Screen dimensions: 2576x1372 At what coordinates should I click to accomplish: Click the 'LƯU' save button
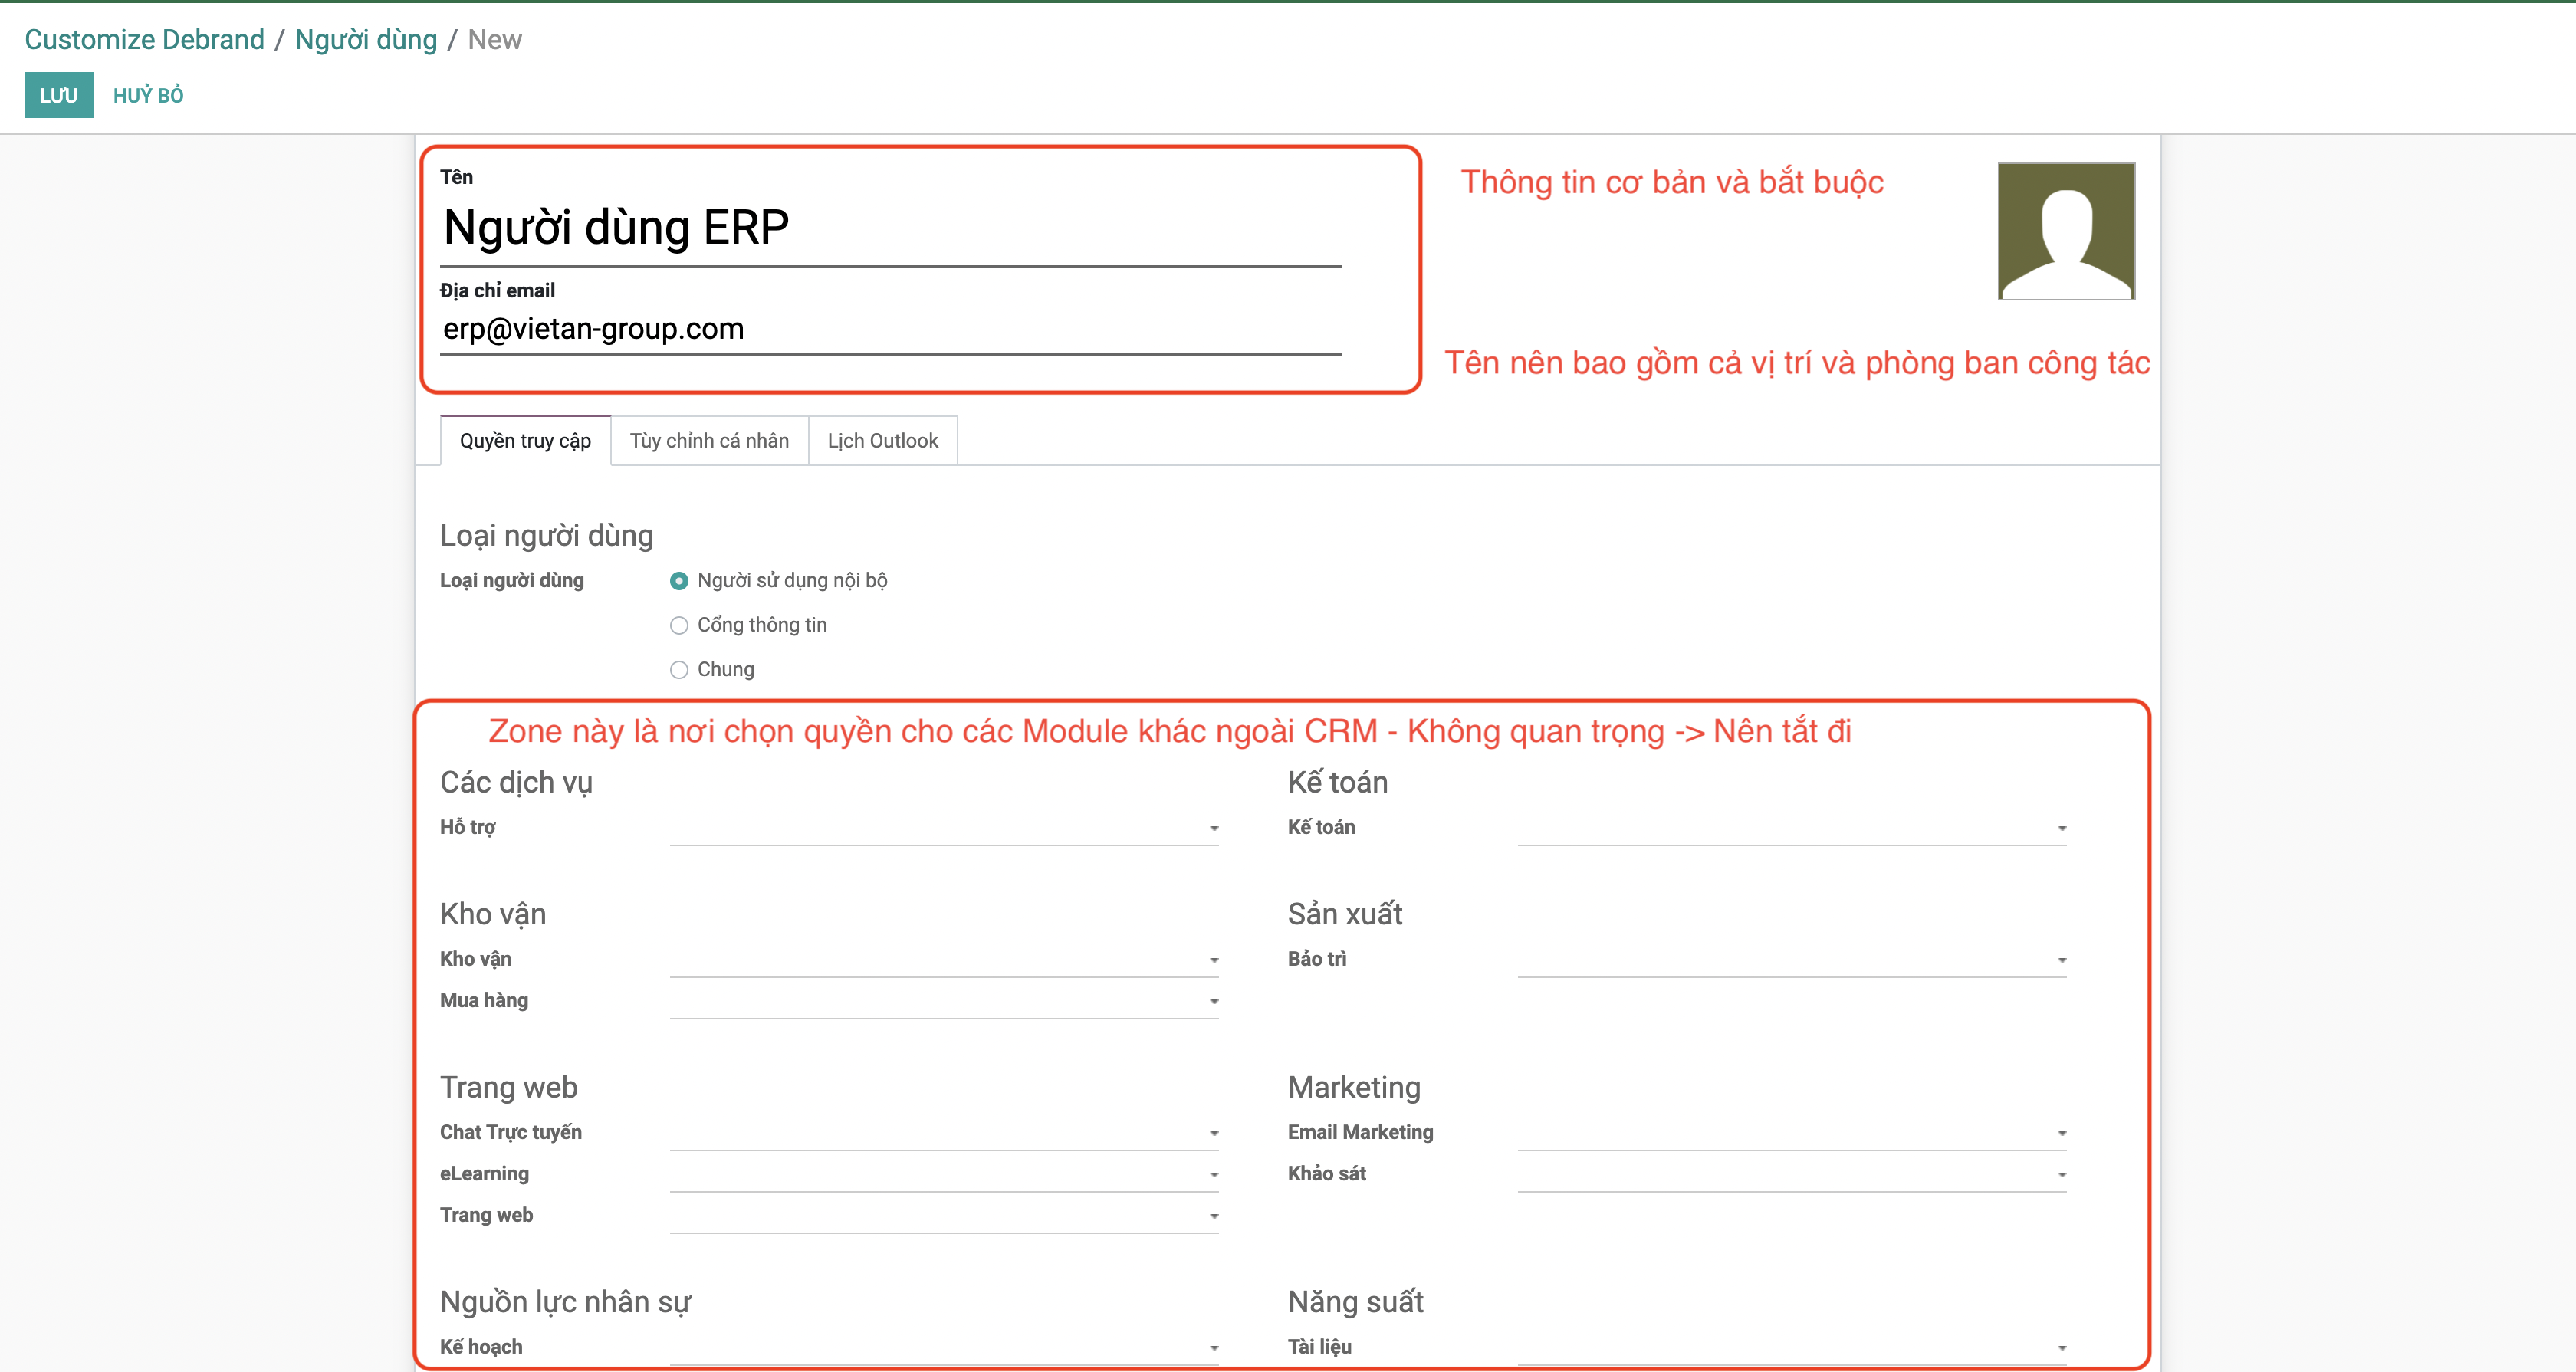point(58,95)
